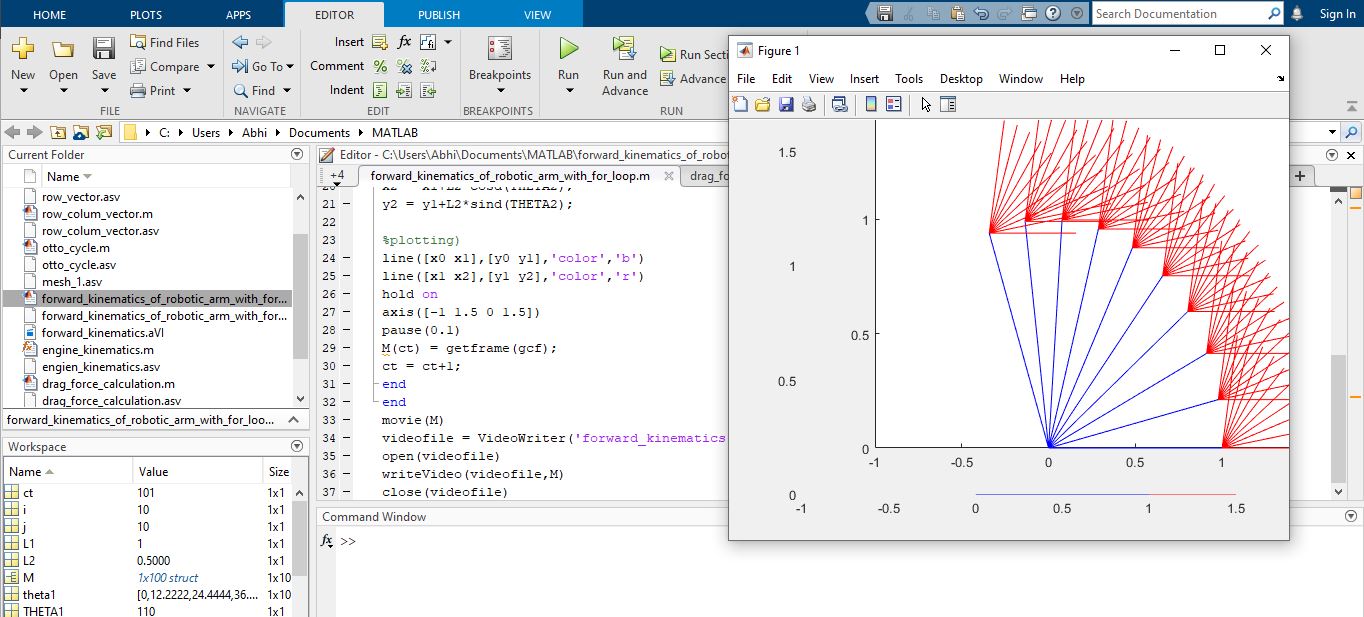Select forward_kinematics_of_robotic_arm_with_for_loop.m editor tab
This screenshot has height=617, width=1364.
(x=510, y=175)
